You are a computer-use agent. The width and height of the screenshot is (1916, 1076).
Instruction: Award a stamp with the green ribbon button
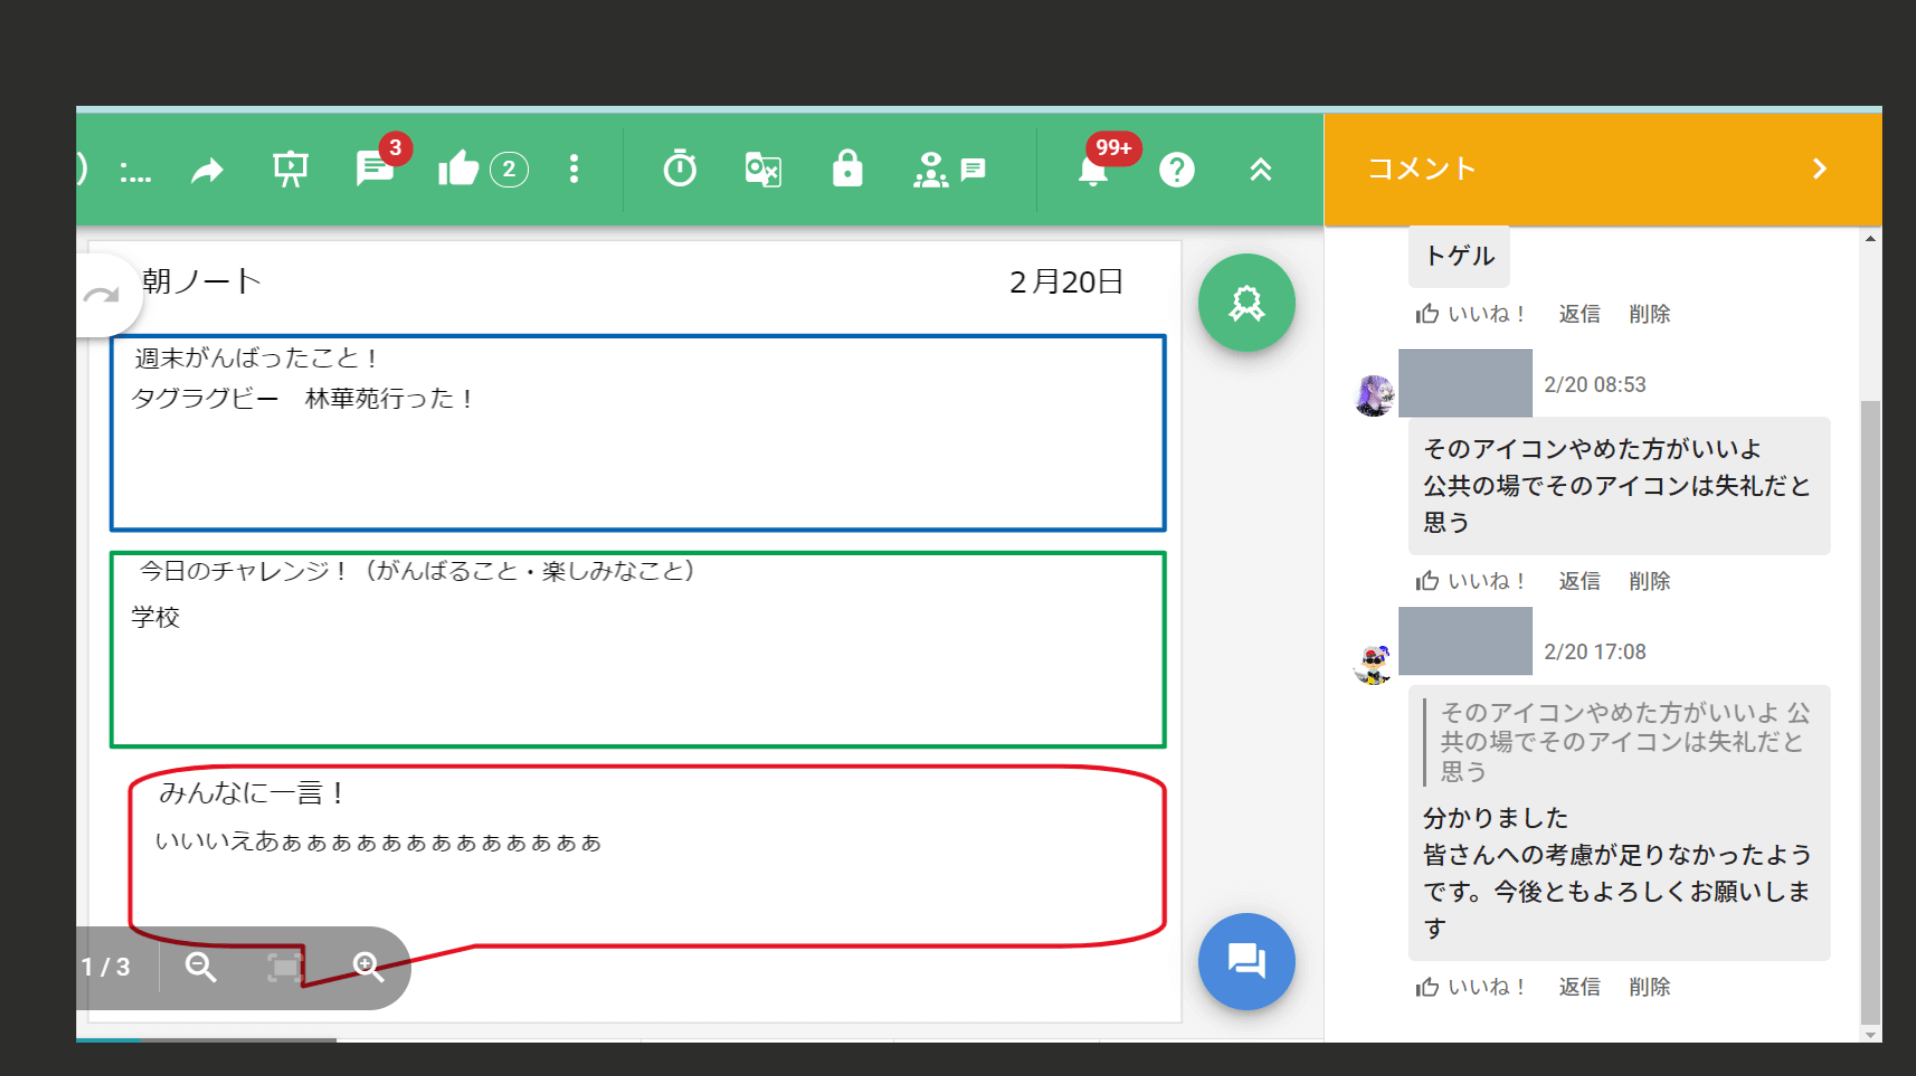click(1247, 302)
